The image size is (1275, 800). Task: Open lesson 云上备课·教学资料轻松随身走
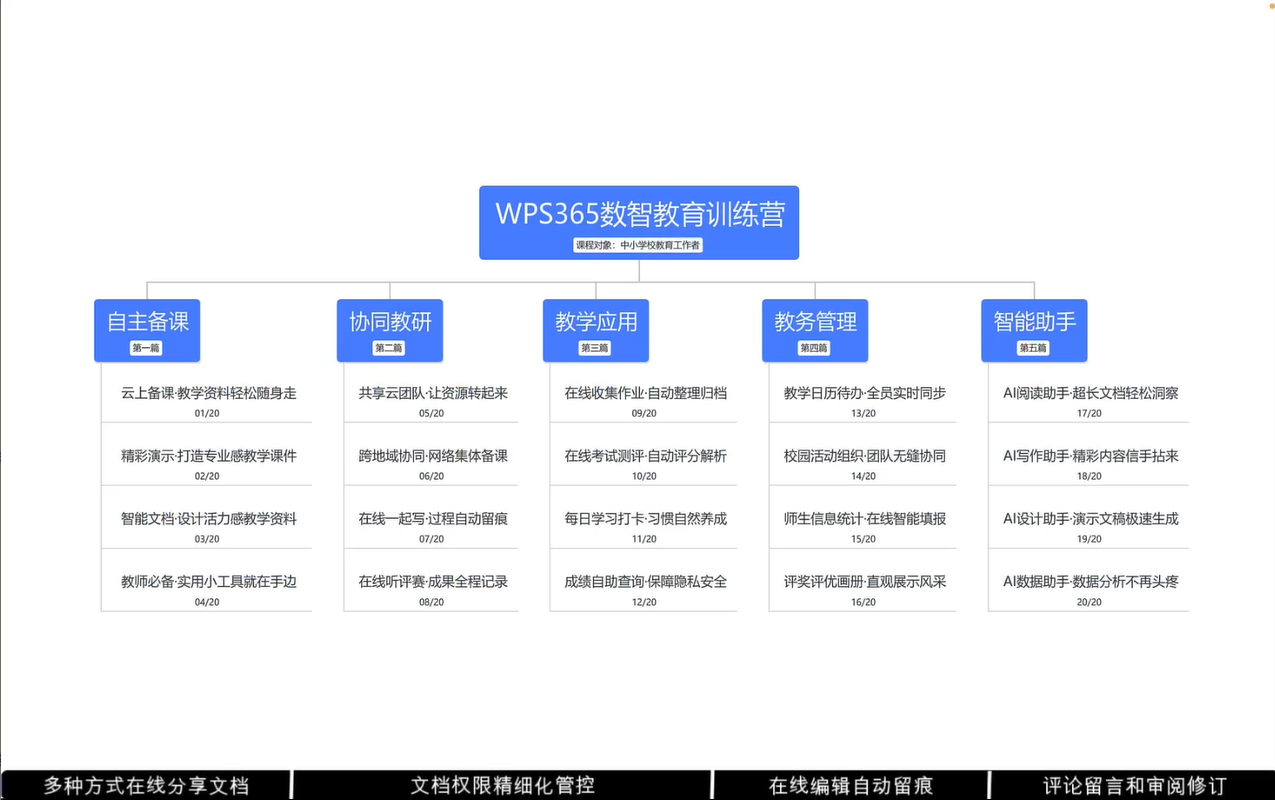click(x=208, y=394)
